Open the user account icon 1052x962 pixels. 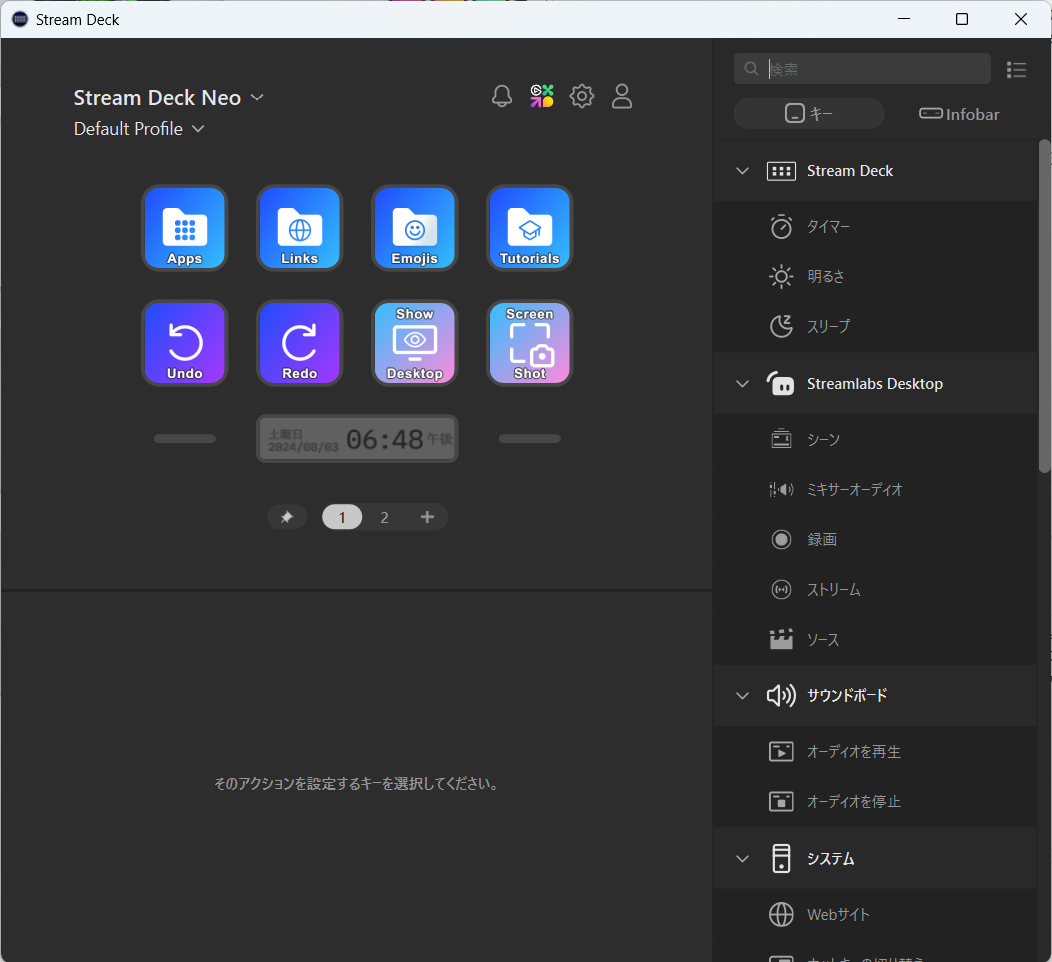click(x=622, y=96)
